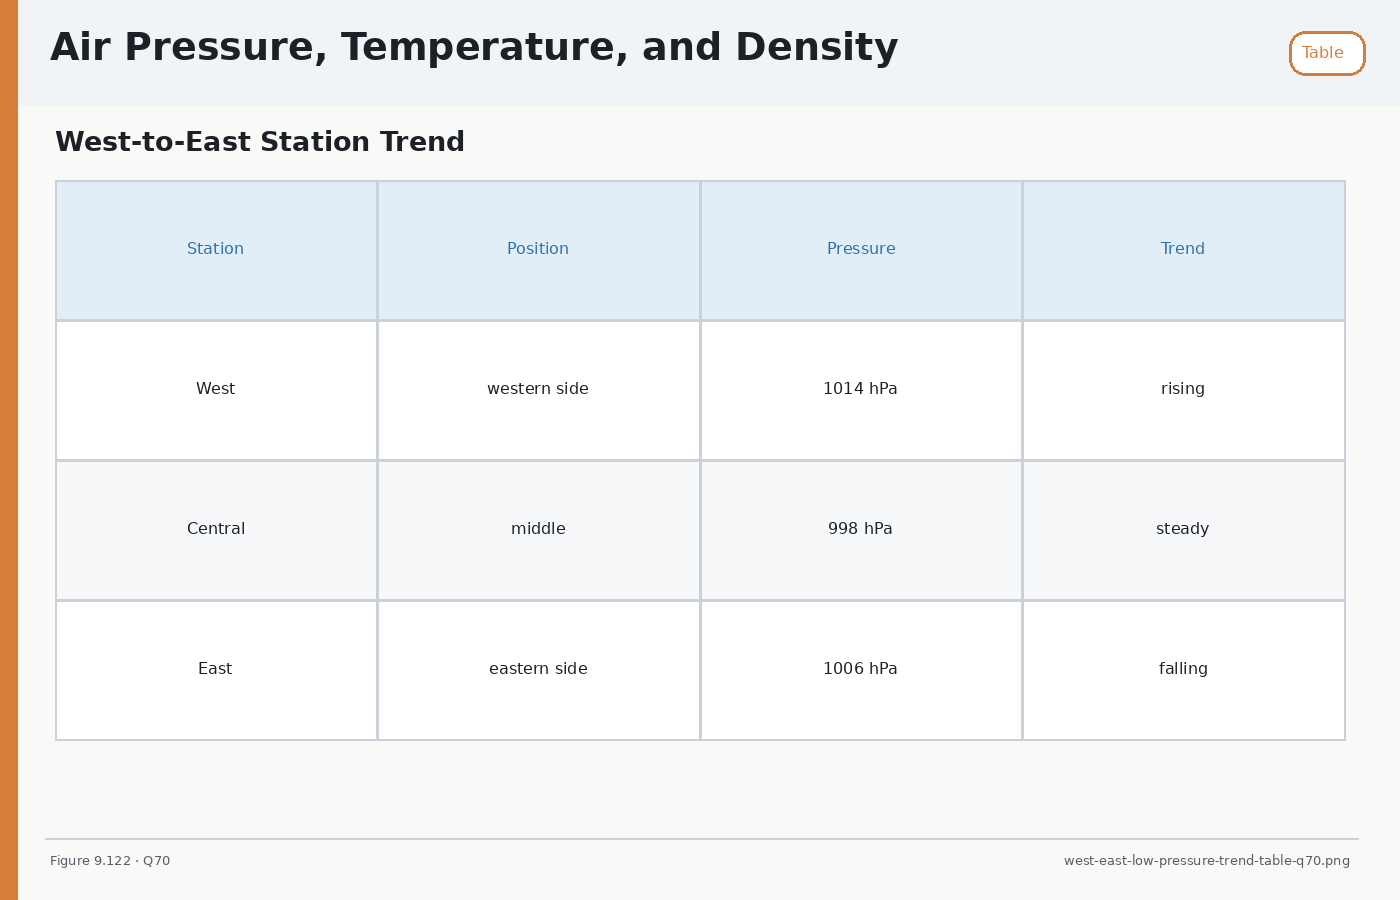The height and width of the screenshot is (900, 1400).
Task: Click the 998 hPa pressure cell
Action: (861, 530)
